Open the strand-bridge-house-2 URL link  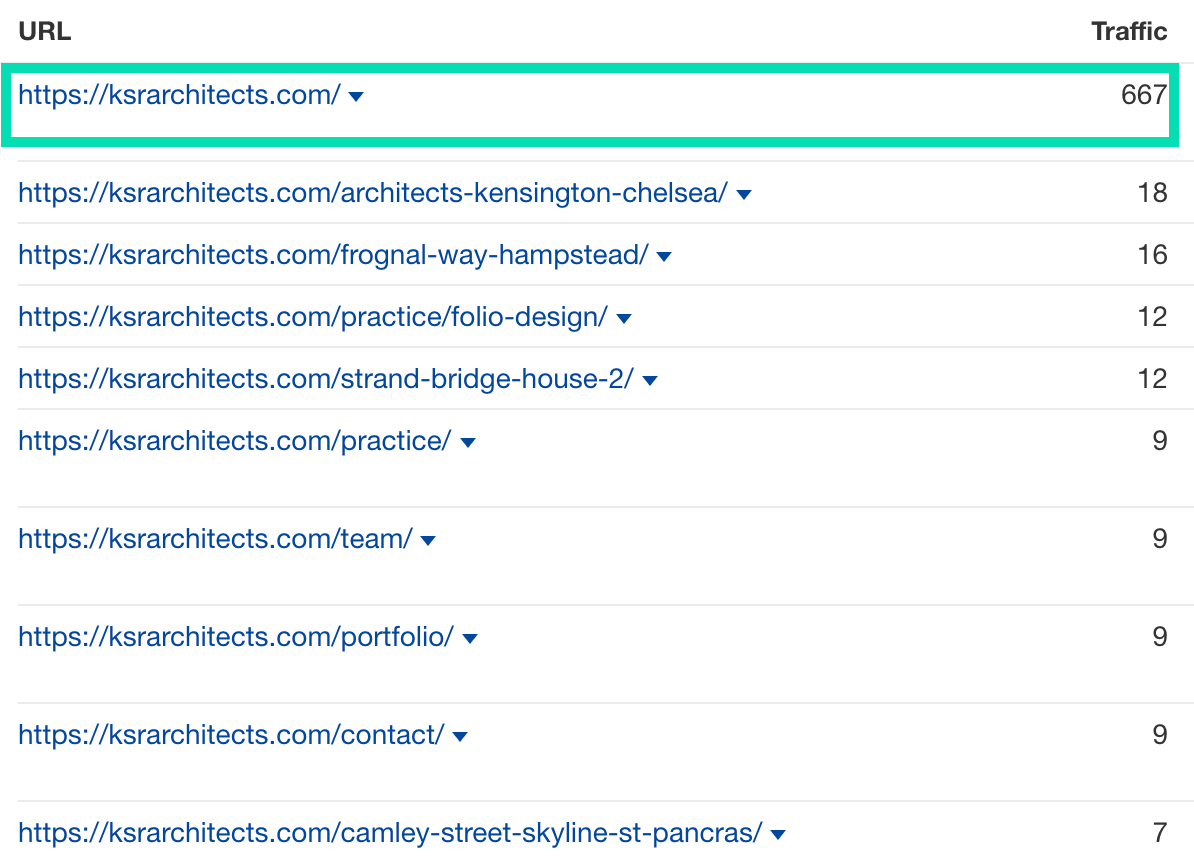point(326,379)
